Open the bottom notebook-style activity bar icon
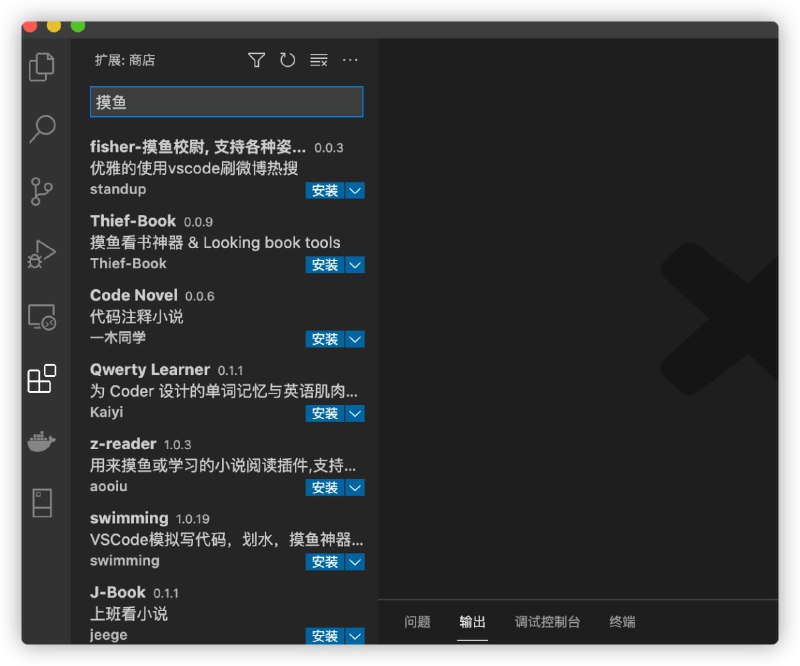Viewport: 800px width, 666px height. click(42, 503)
